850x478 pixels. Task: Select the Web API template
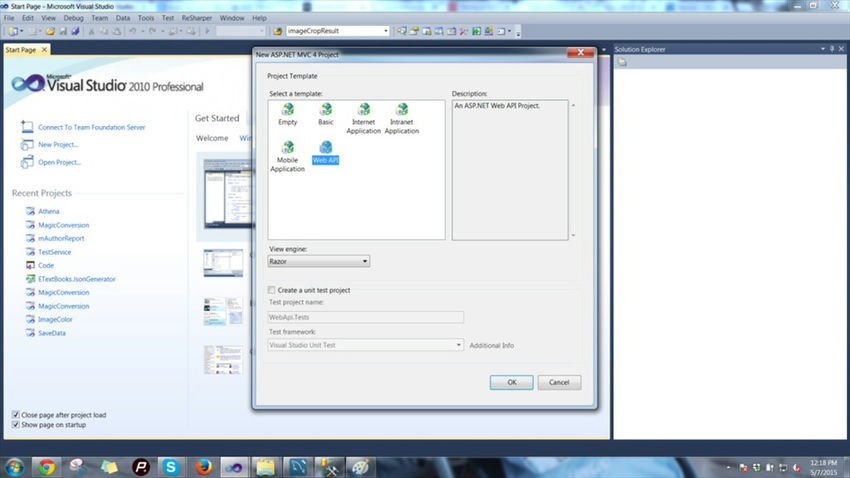325,152
